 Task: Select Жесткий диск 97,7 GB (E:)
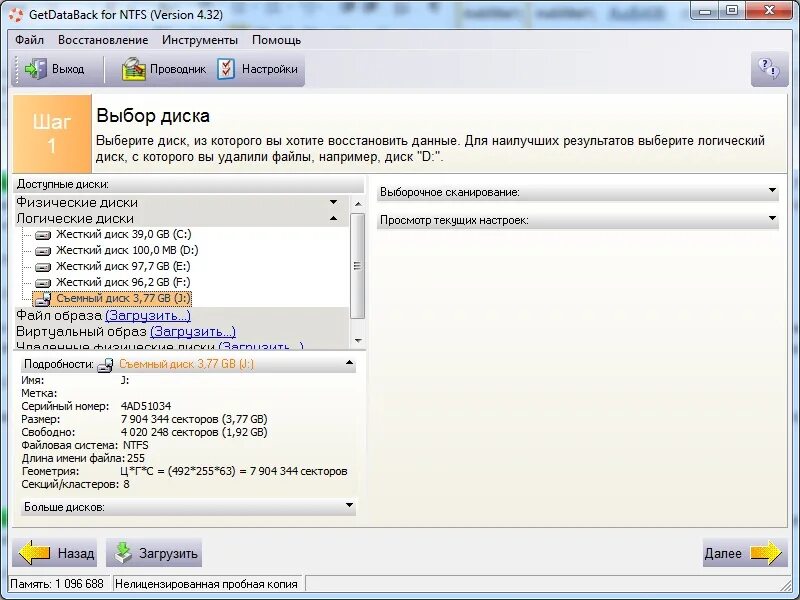[123, 266]
